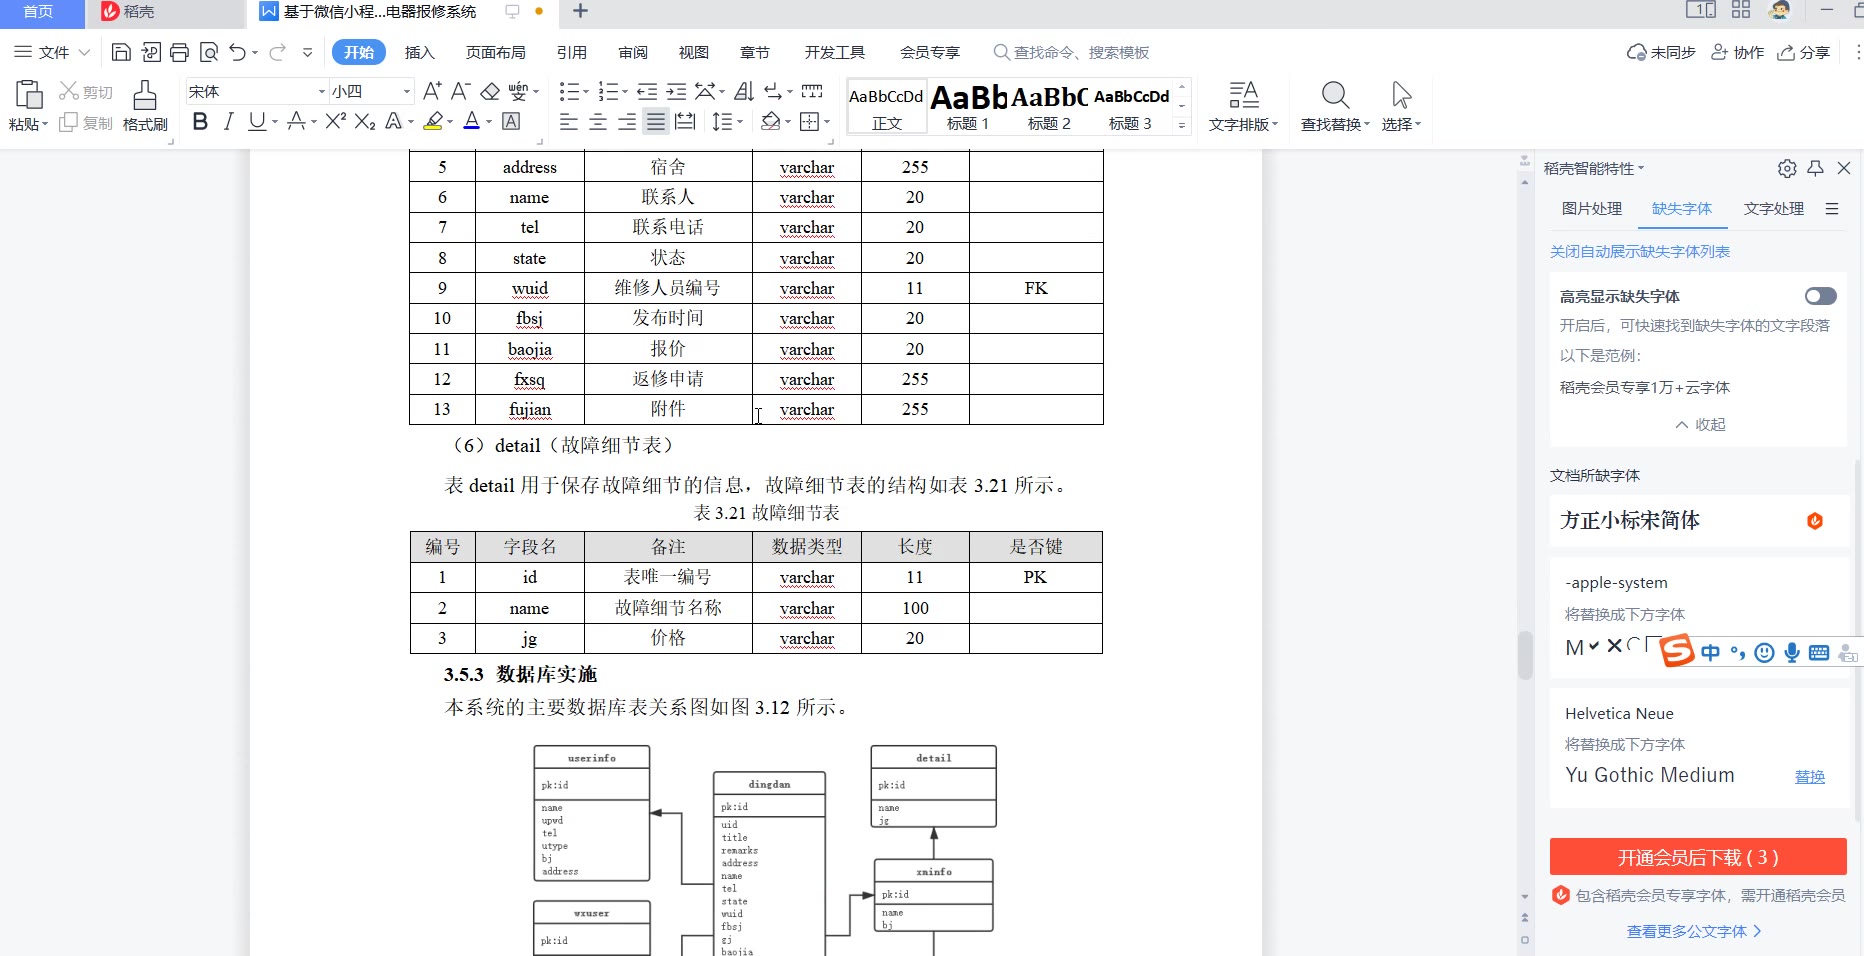Enable highlight missing fonts switch
The width and height of the screenshot is (1864, 956).
click(1820, 296)
